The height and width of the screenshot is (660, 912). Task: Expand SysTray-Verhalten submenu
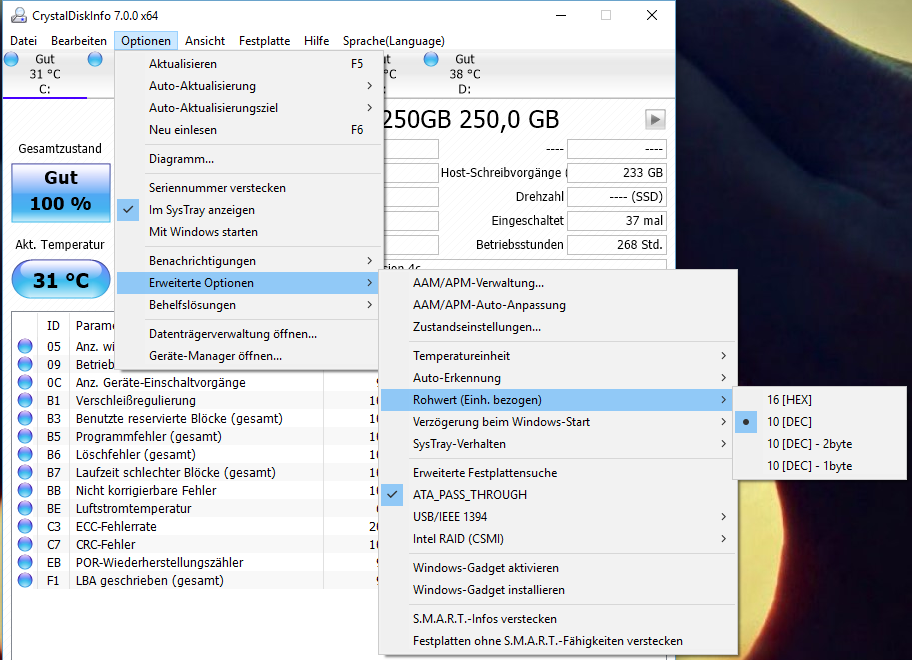558,444
